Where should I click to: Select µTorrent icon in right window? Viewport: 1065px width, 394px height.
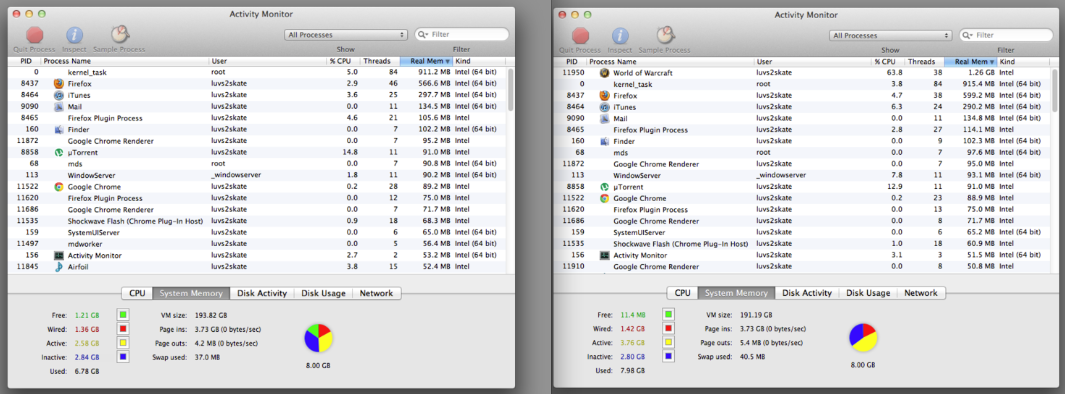(x=604, y=187)
